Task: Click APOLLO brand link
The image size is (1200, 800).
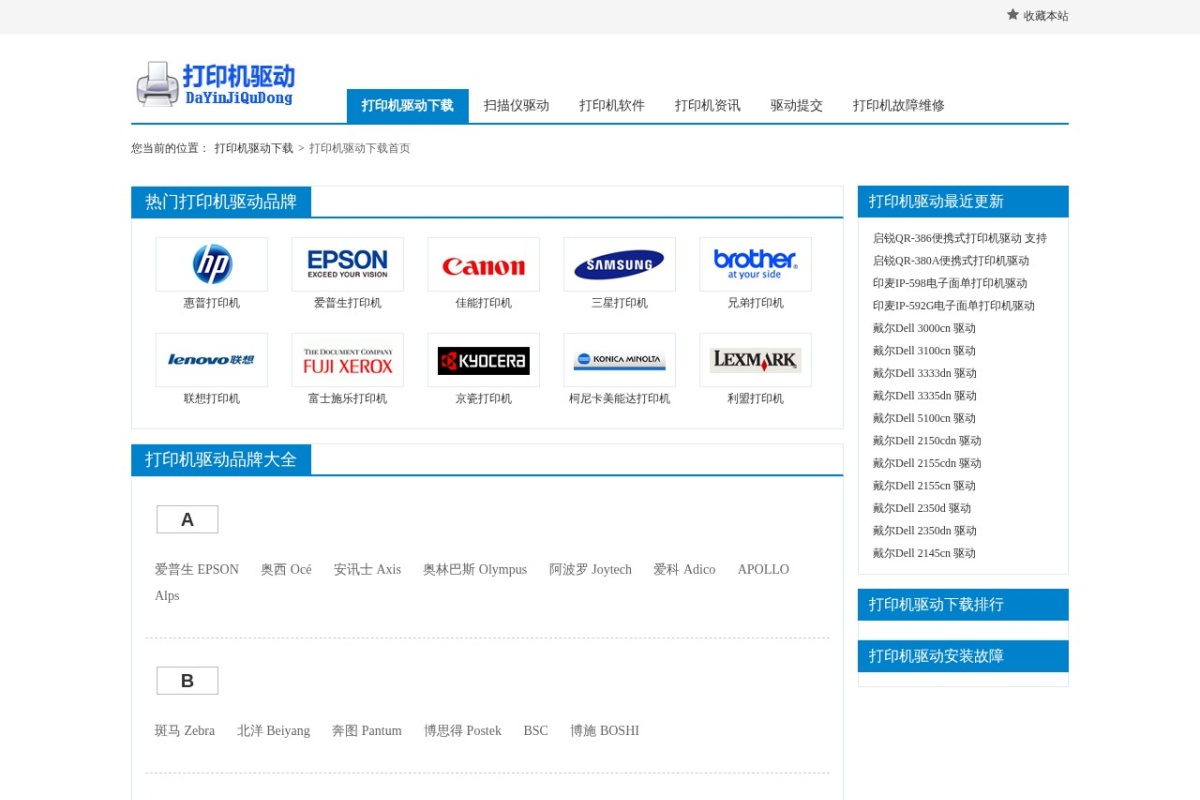Action: click(763, 570)
